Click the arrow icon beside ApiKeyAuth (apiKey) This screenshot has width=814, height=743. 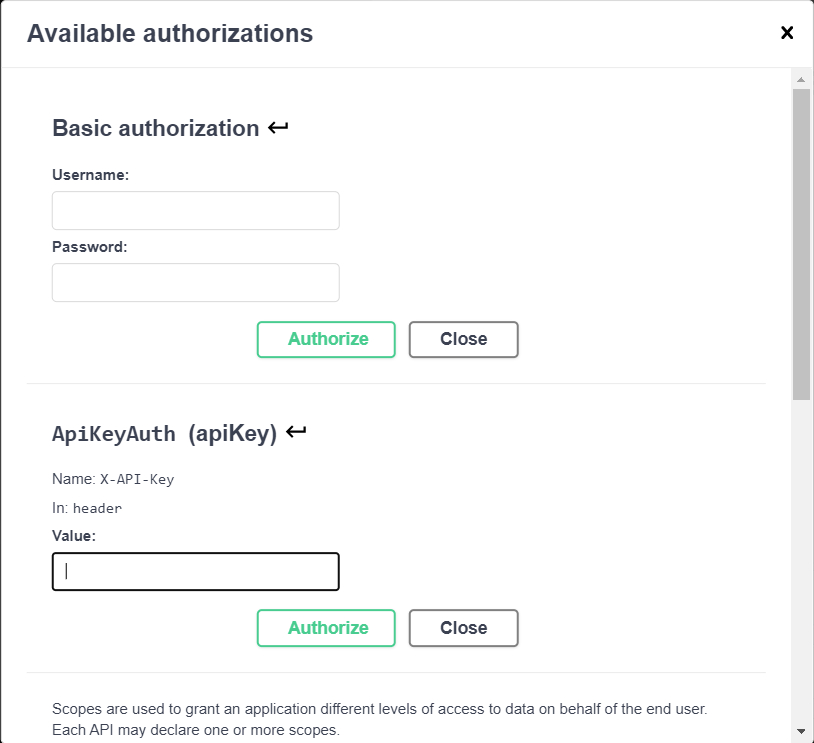(x=296, y=431)
